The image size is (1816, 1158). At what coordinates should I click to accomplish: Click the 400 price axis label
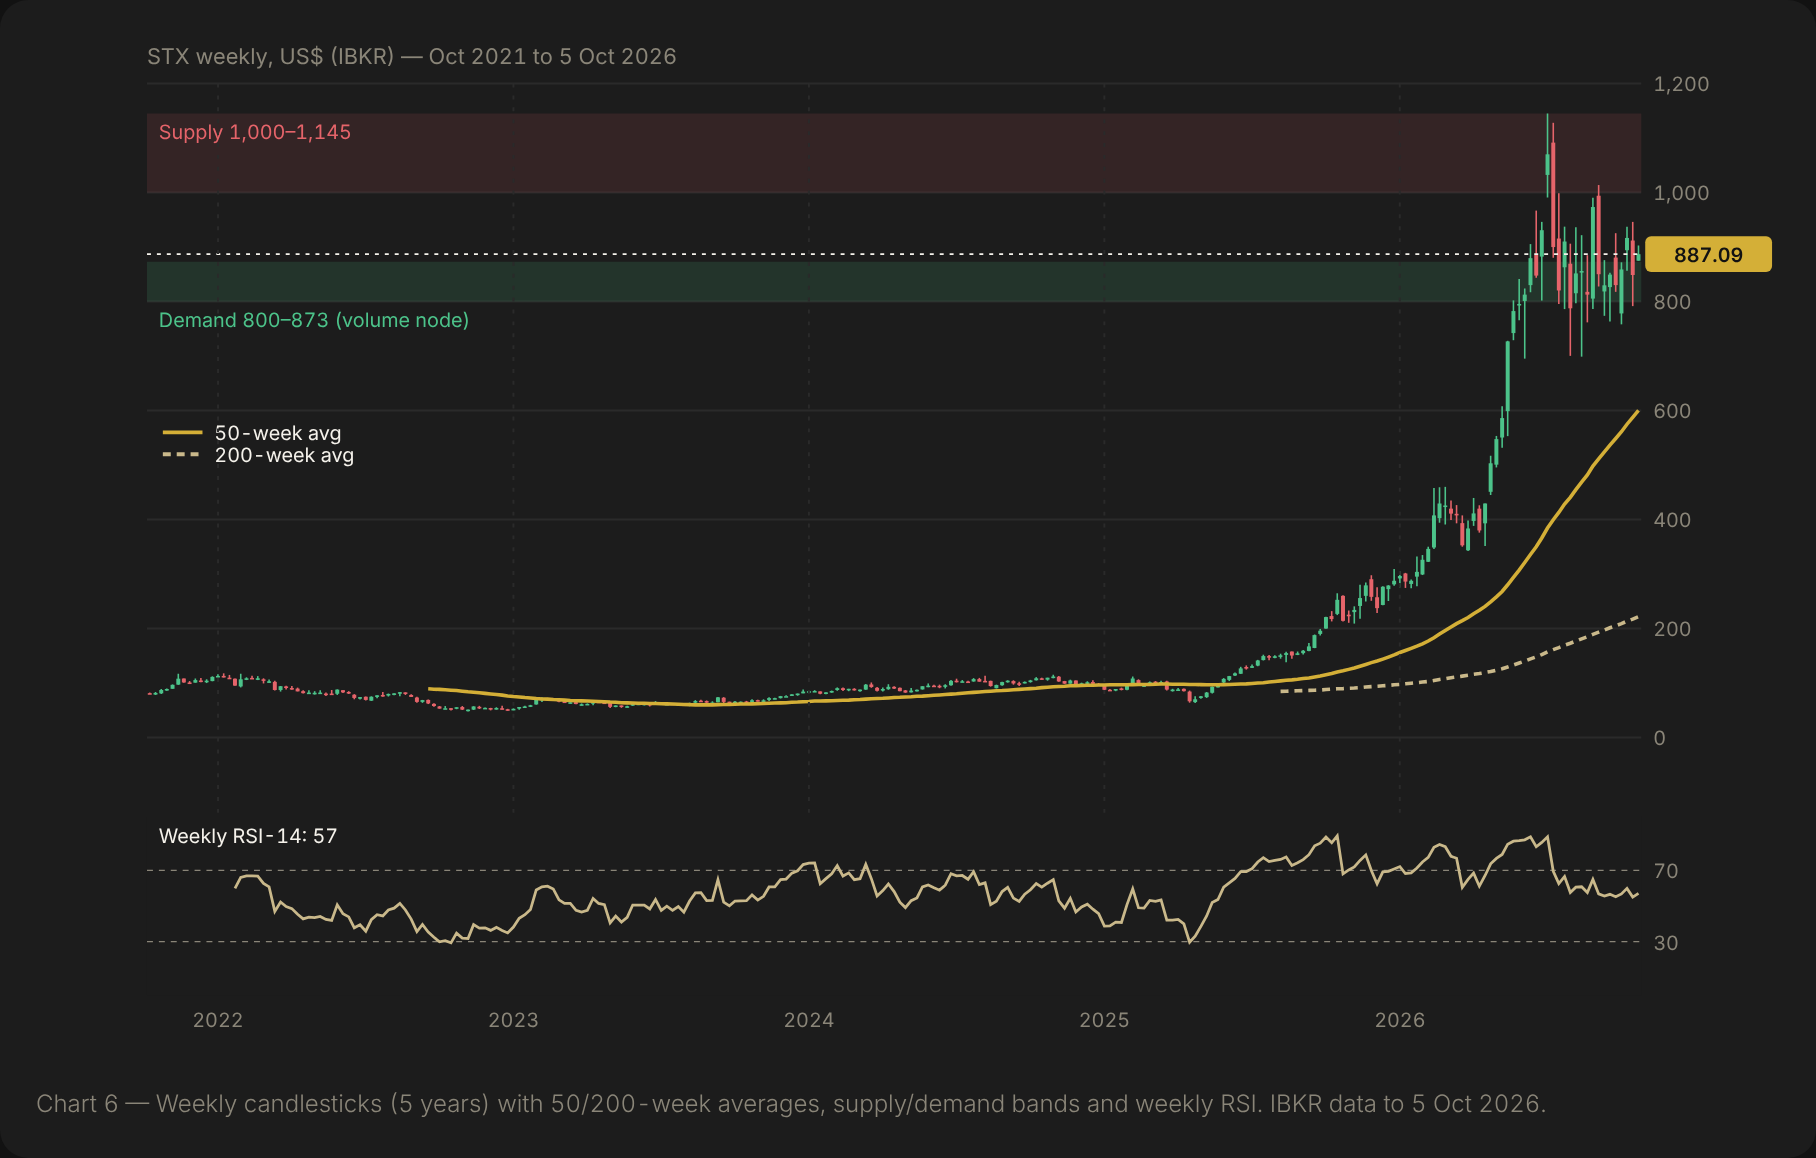point(1672,520)
